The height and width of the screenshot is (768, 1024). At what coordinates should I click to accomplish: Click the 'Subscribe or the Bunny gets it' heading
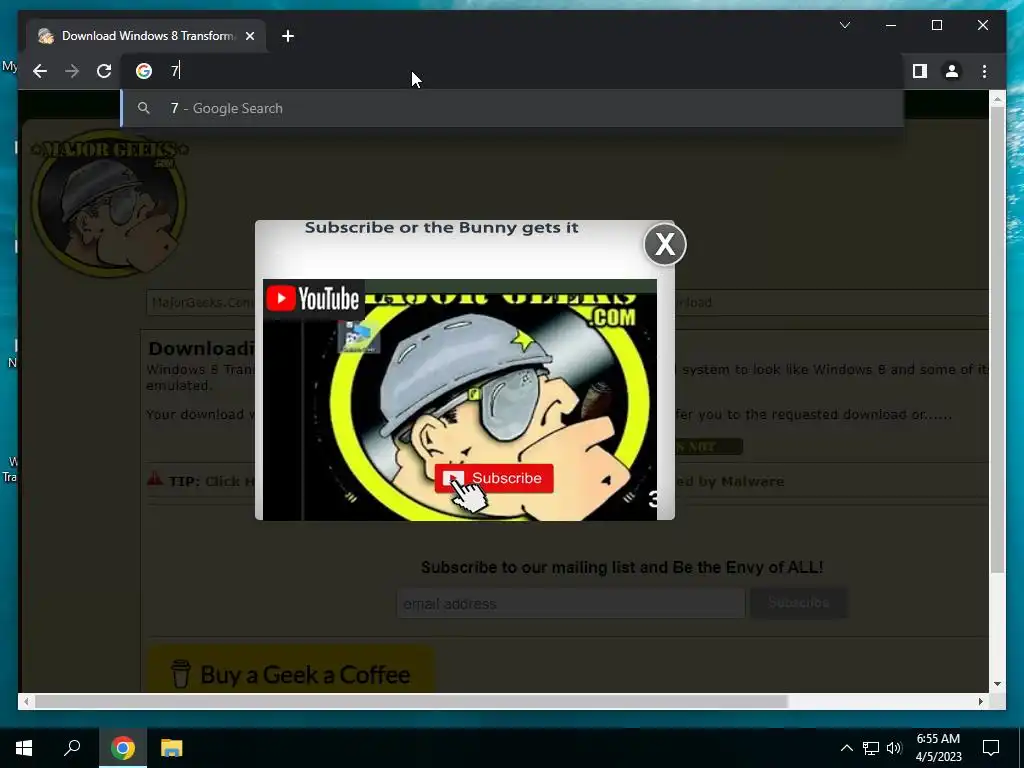441,228
